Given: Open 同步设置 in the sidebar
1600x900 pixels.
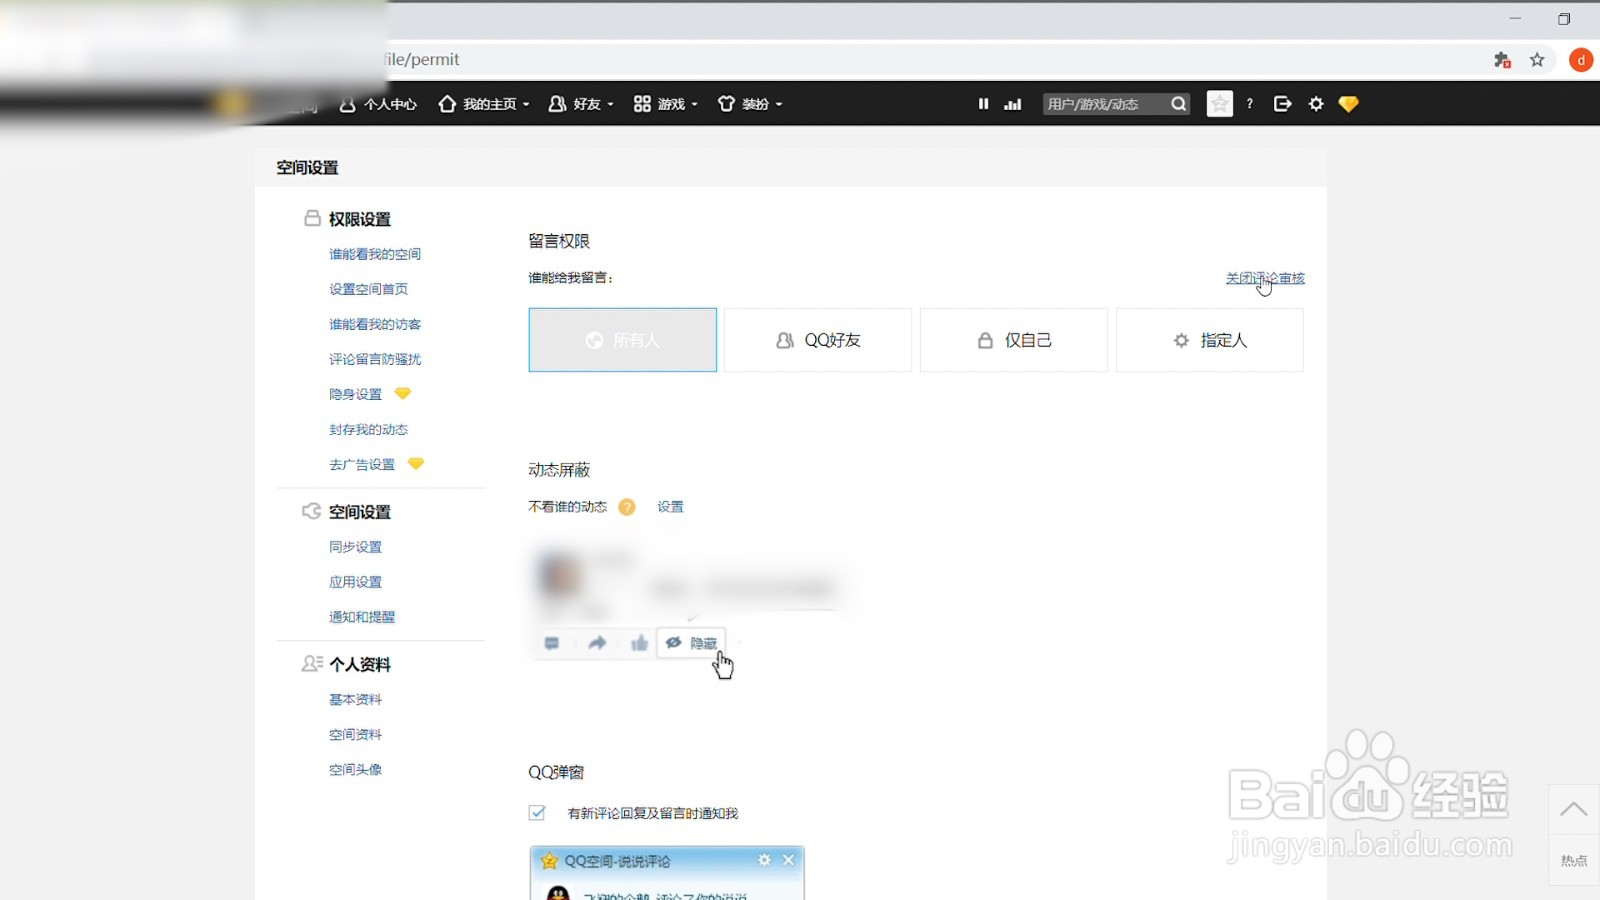Looking at the screenshot, I should 356,547.
